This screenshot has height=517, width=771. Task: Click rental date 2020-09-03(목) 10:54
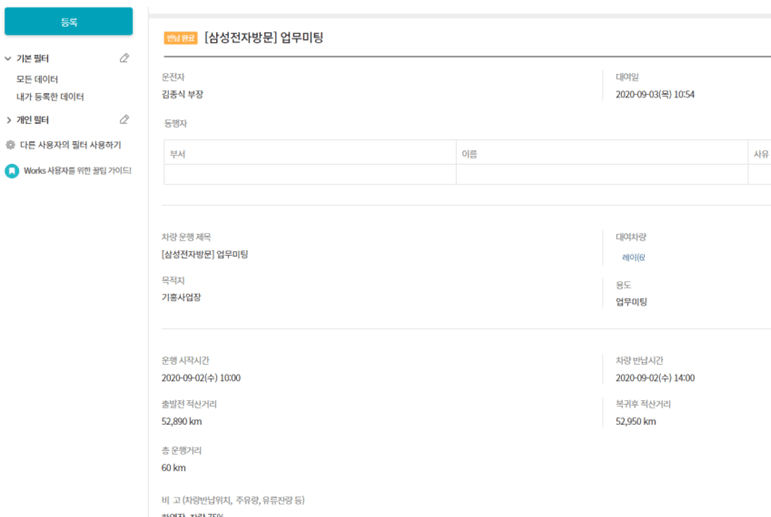click(655, 94)
